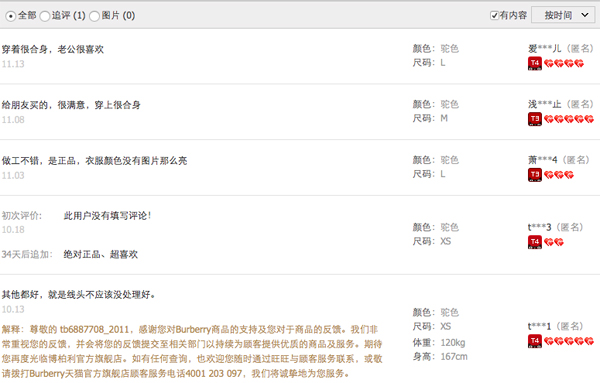Image resolution: width=600 pixels, height=383 pixels.
Task: Click the Burberry seller reply explanation text
Action: 192,351
